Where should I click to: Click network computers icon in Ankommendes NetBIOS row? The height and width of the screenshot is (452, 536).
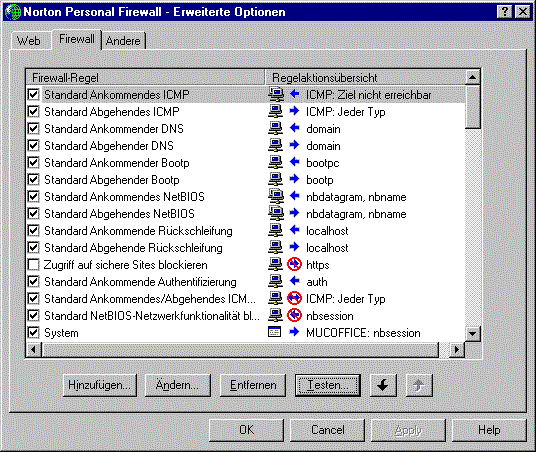click(276, 196)
